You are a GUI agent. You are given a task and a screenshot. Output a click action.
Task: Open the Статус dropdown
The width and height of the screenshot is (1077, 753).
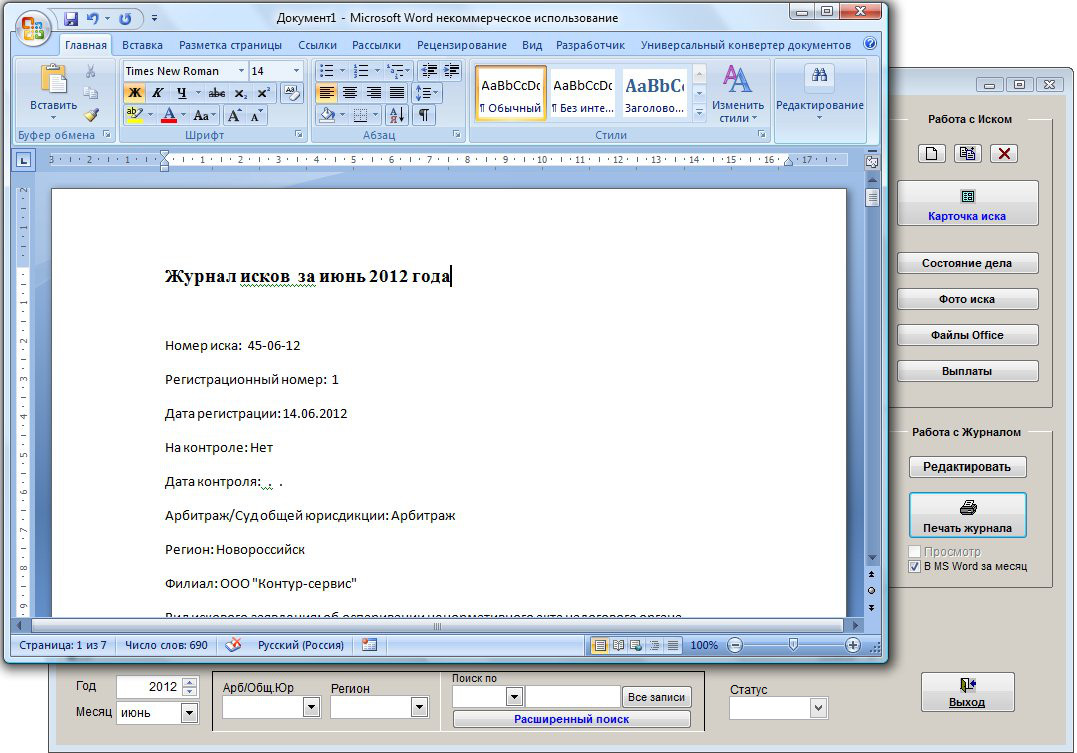pyautogui.click(x=817, y=708)
